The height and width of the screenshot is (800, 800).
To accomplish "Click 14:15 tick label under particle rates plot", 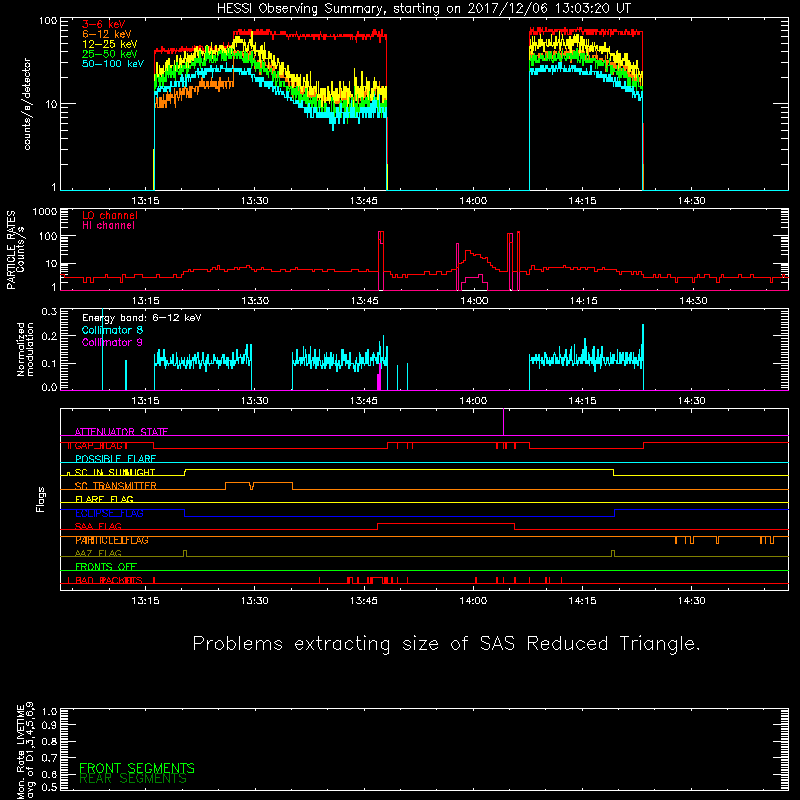I will coord(583,301).
